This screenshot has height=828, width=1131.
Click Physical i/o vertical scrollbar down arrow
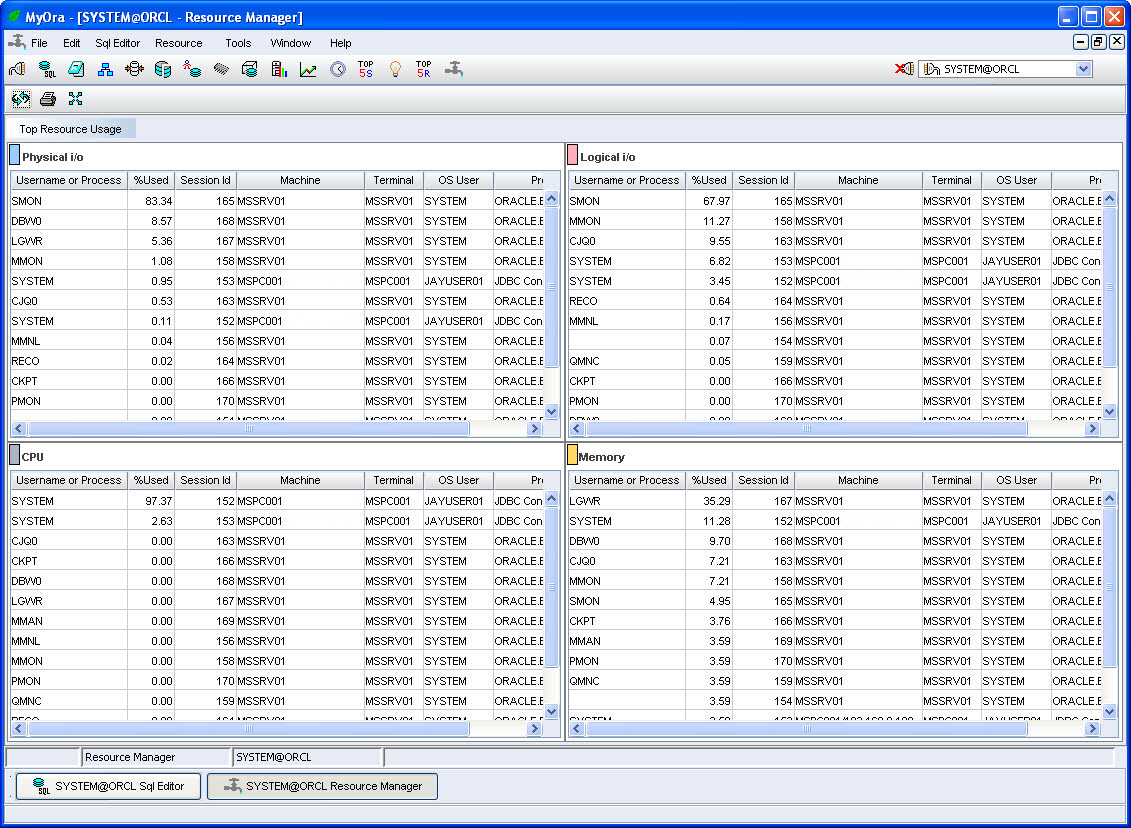[552, 411]
